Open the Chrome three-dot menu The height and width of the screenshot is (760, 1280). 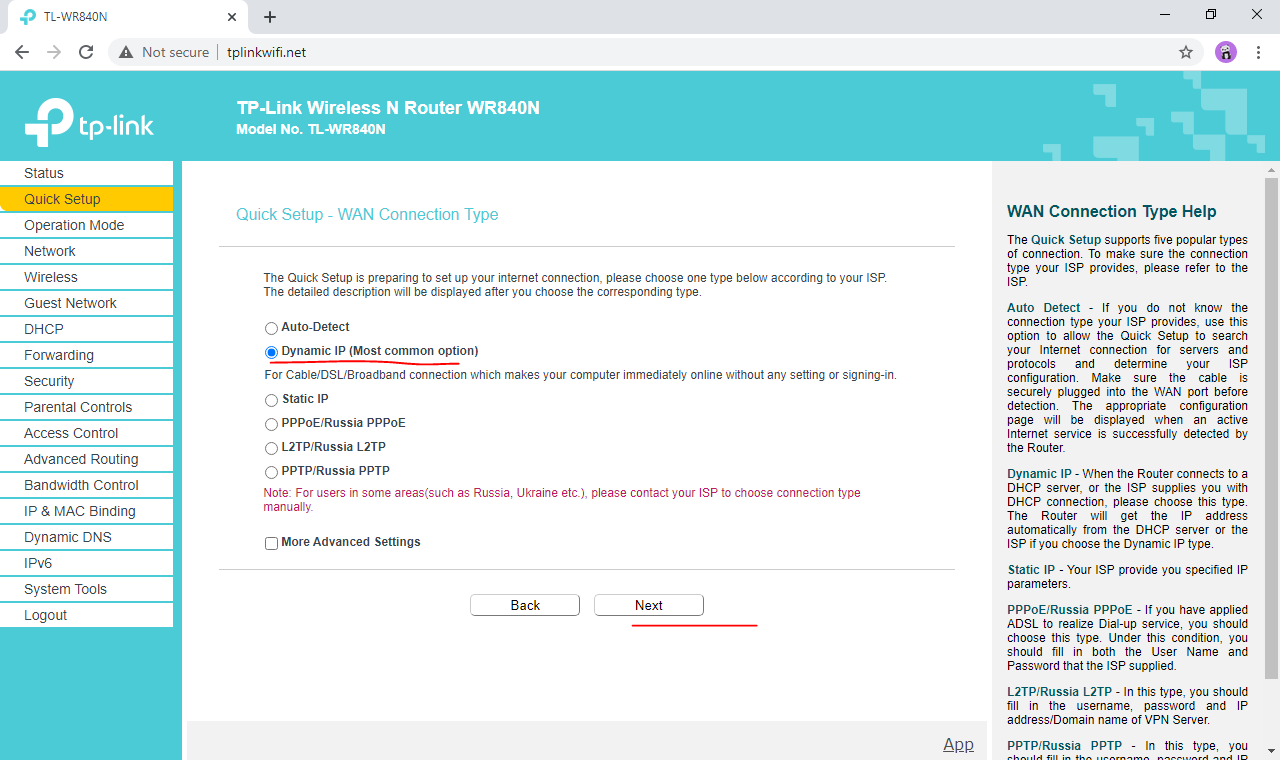tap(1258, 52)
